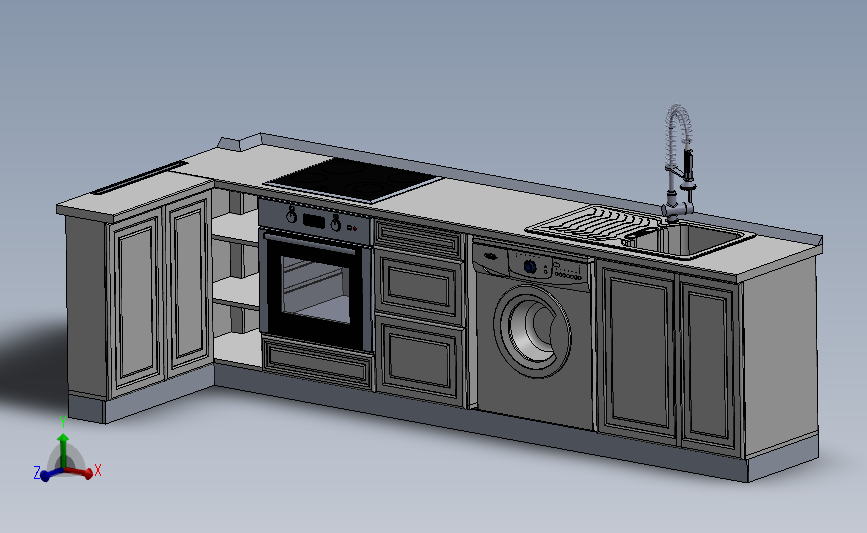Select the left oven control knob
Viewport: 867px width, 533px height.
pyautogui.click(x=291, y=215)
